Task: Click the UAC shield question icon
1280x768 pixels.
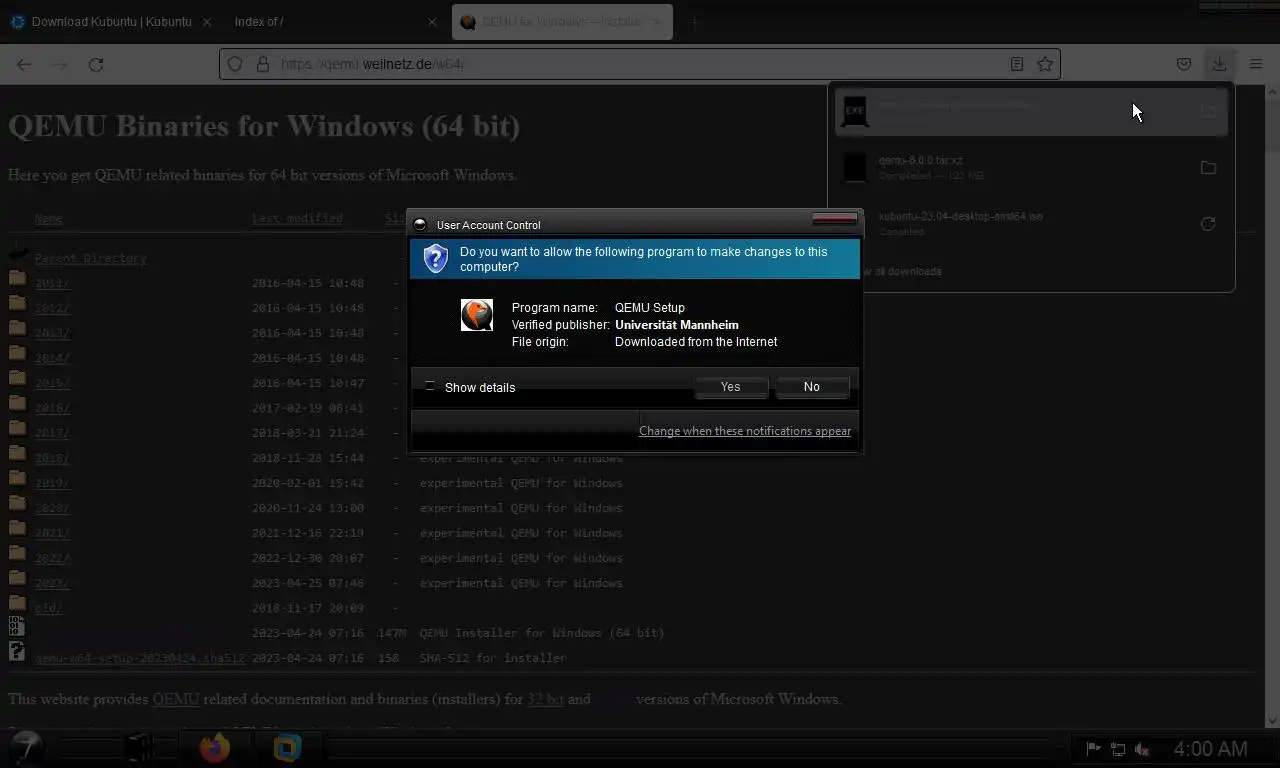Action: coord(435,258)
